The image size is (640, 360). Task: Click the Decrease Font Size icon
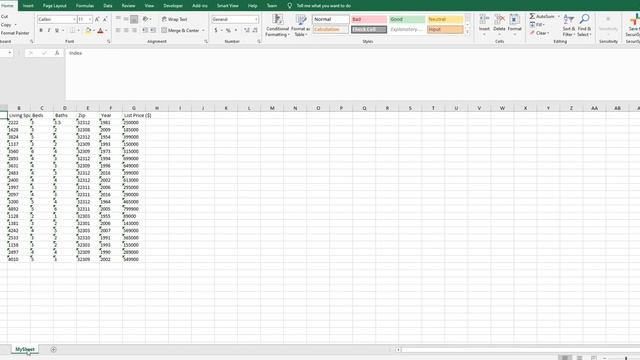(x=105, y=19)
